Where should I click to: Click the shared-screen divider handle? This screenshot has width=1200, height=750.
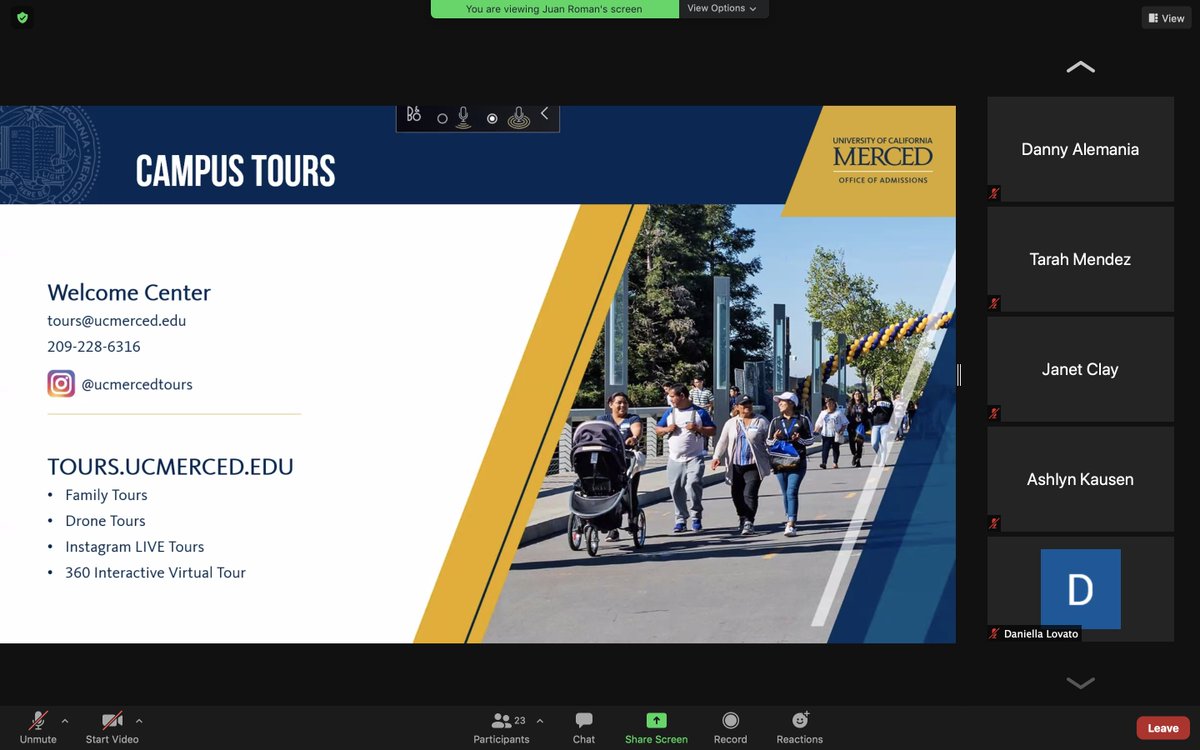pyautogui.click(x=959, y=375)
